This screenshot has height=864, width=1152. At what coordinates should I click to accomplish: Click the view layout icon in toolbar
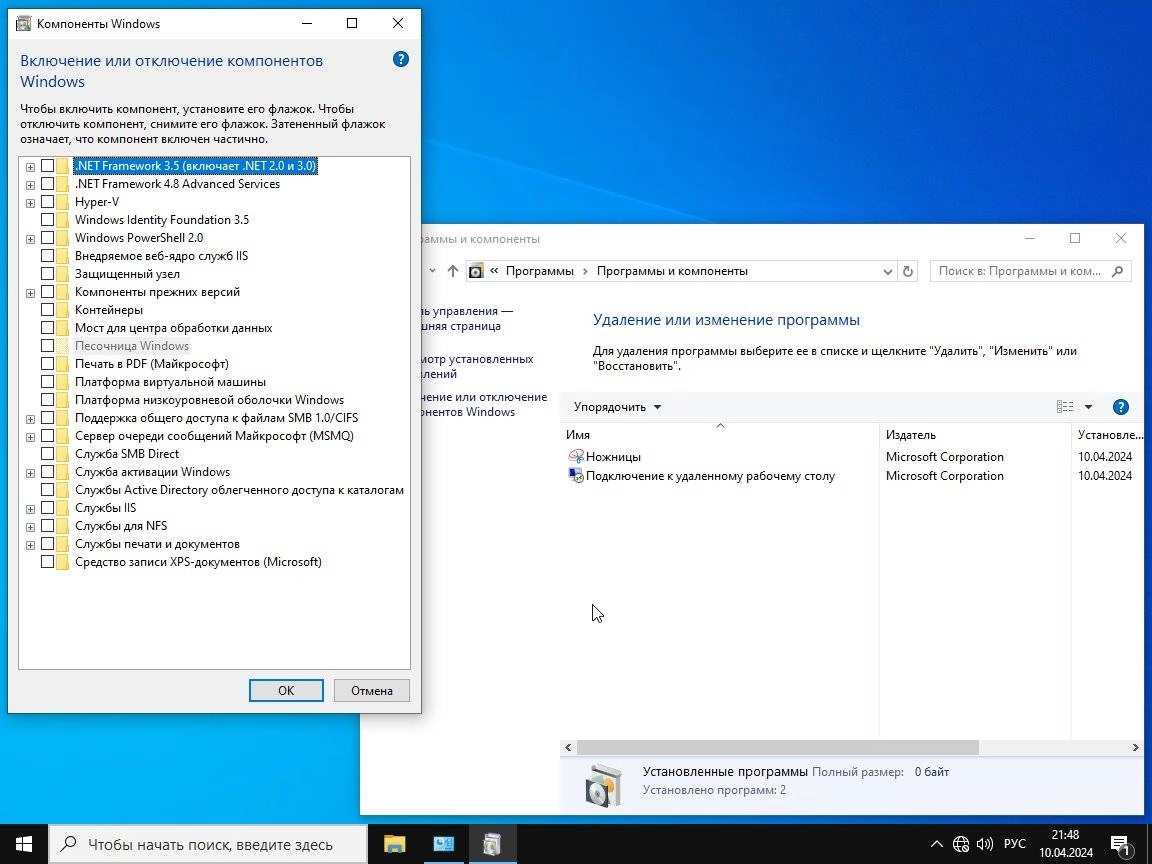point(1065,407)
